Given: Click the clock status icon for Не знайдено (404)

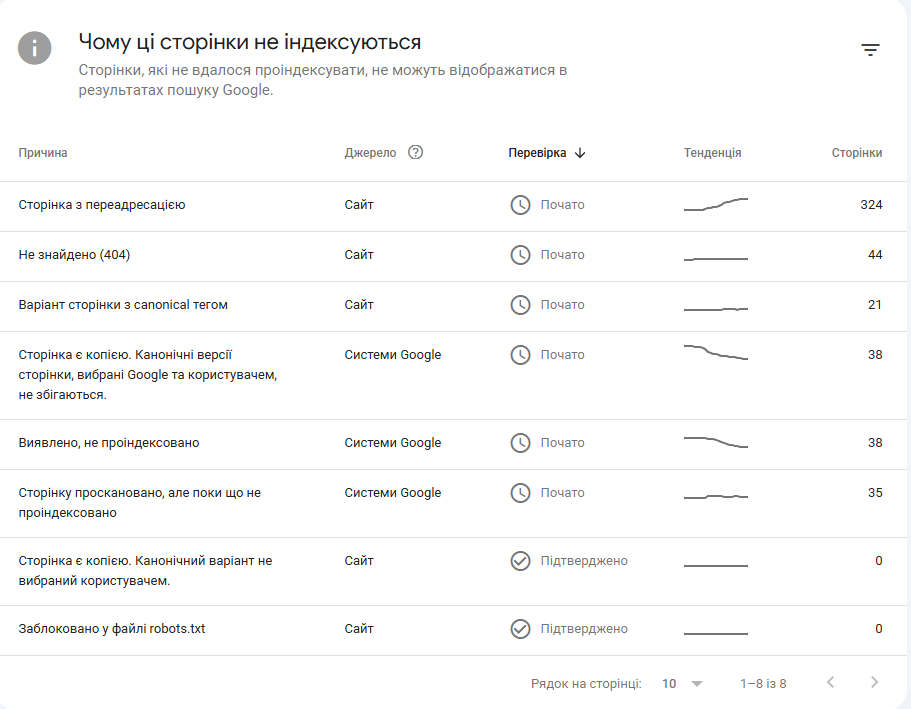Looking at the screenshot, I should coord(520,255).
